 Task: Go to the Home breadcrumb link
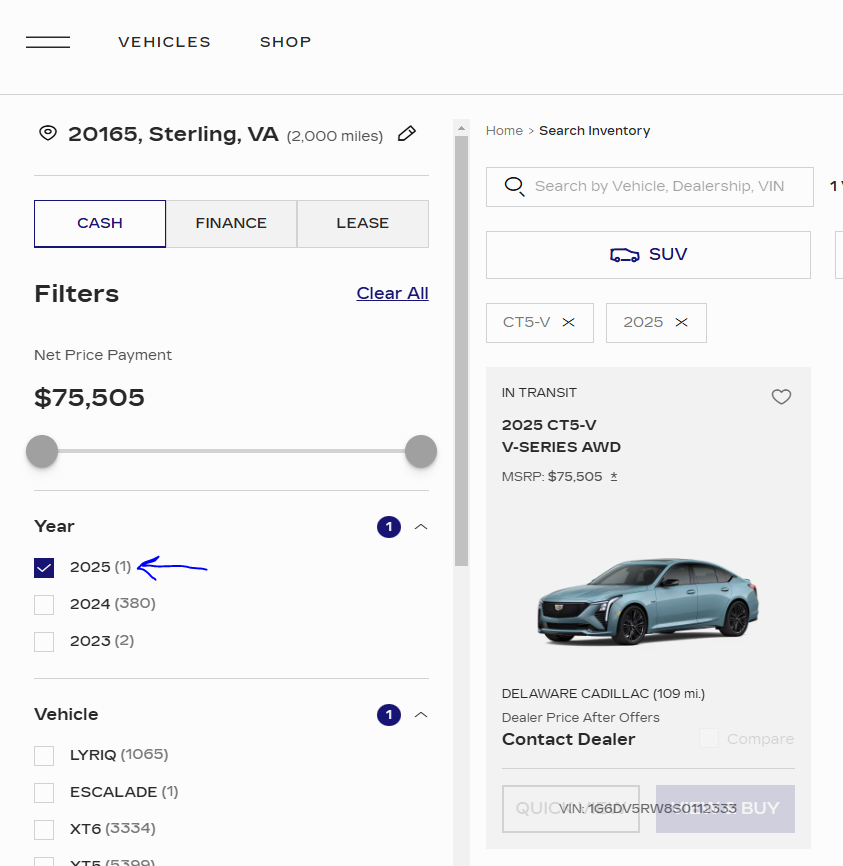click(x=504, y=131)
